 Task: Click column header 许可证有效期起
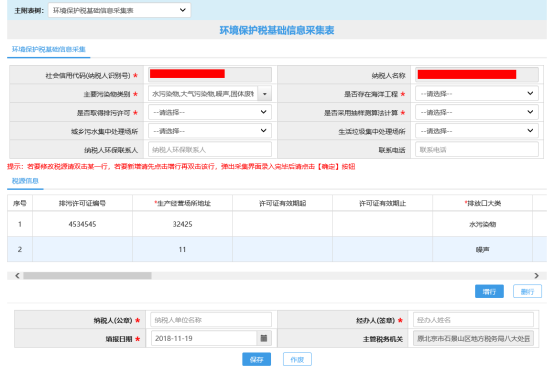[x=282, y=203]
